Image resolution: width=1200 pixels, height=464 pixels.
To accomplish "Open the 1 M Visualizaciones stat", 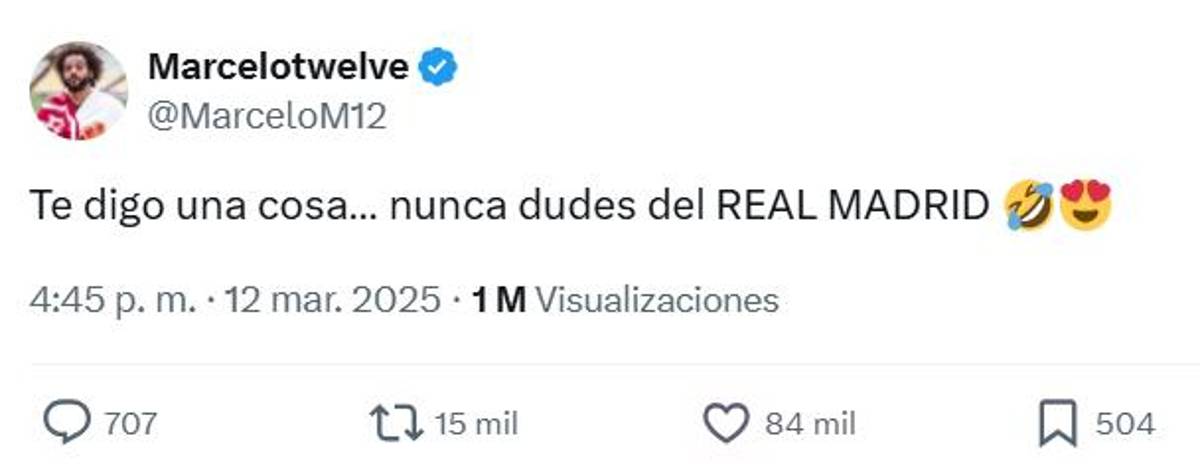I will coord(625,300).
